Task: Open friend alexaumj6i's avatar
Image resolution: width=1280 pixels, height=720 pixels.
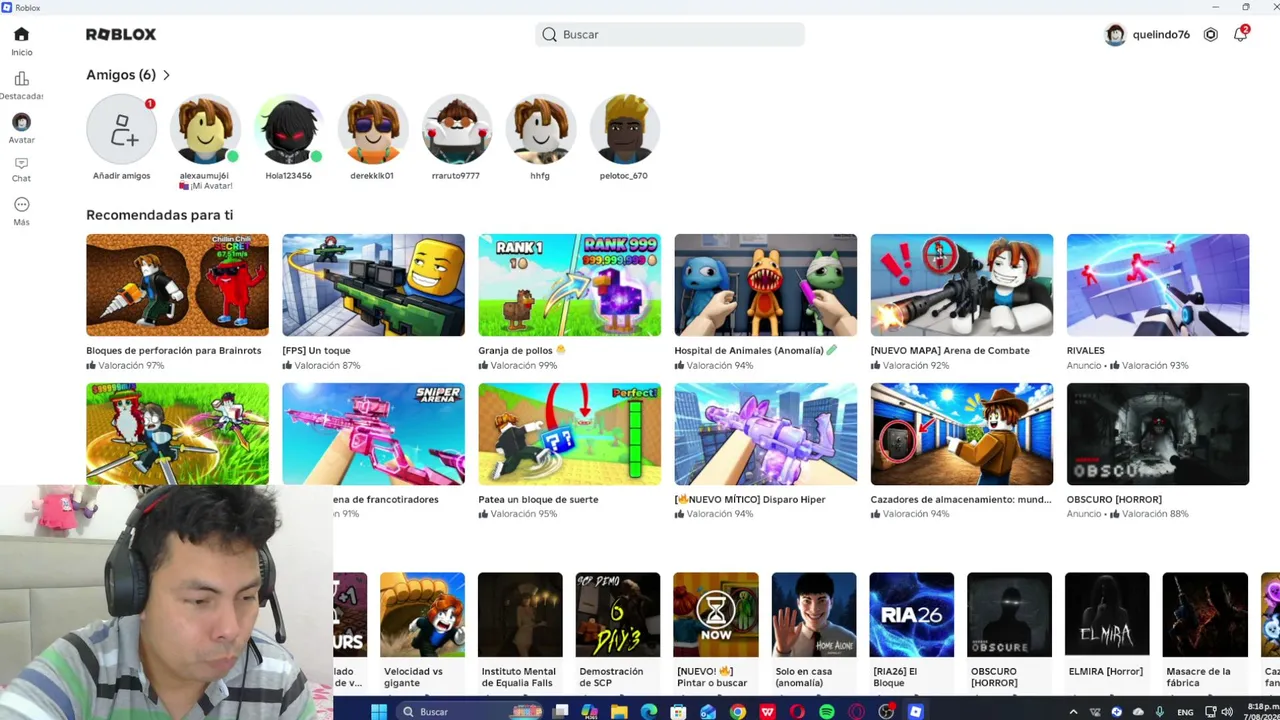Action: click(205, 129)
